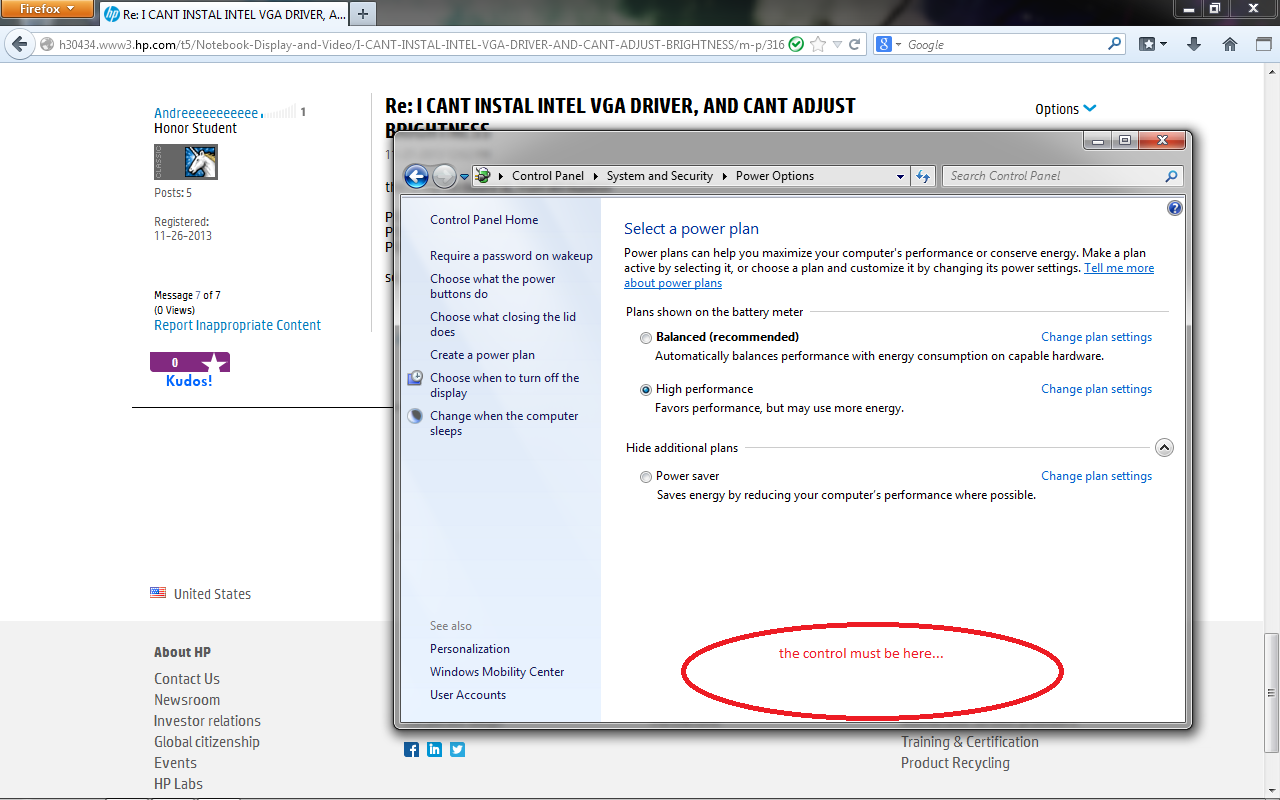Go to home page via house icon
This screenshot has width=1280, height=800.
[x=1231, y=44]
